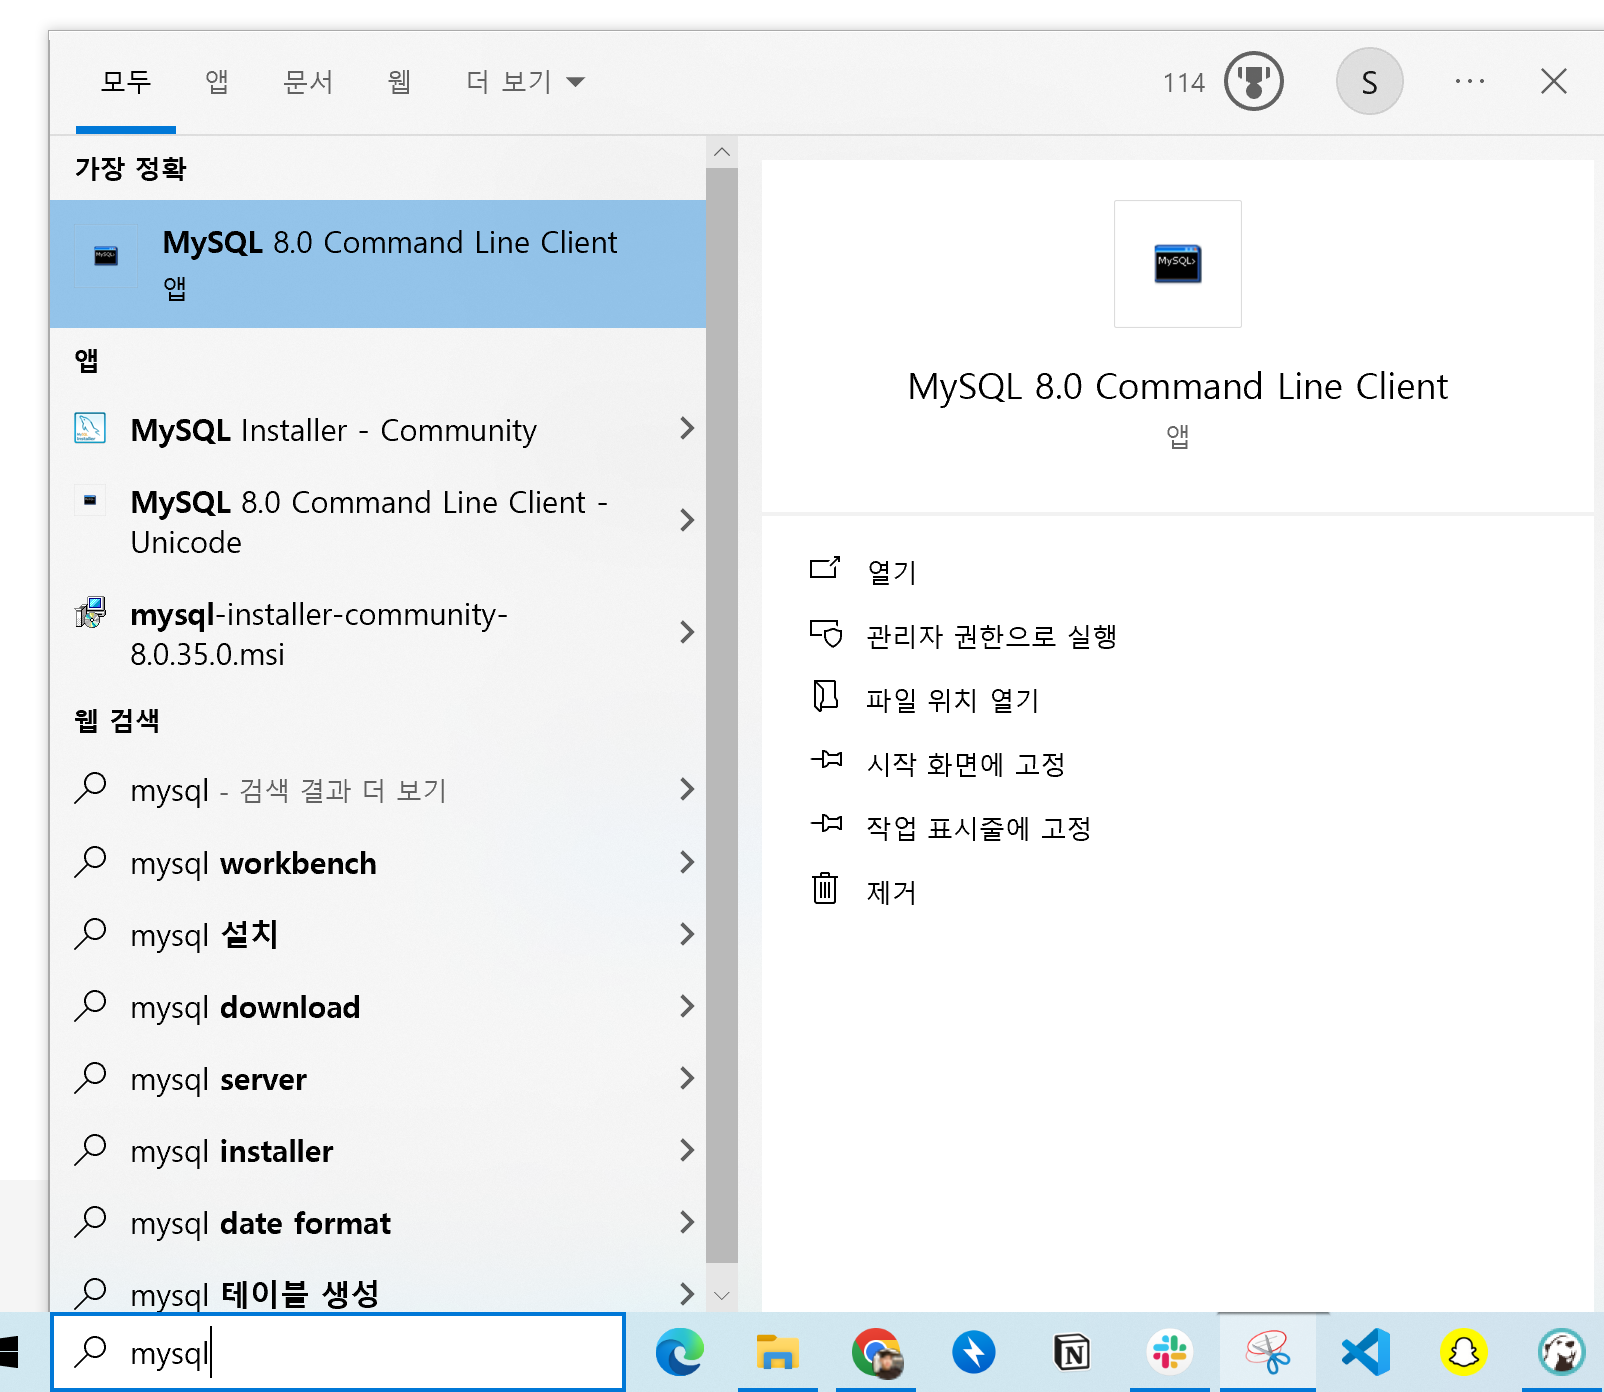The width and height of the screenshot is (1604, 1392).
Task: Open the blue lightning bolt app on the taskbar
Action: click(x=974, y=1352)
